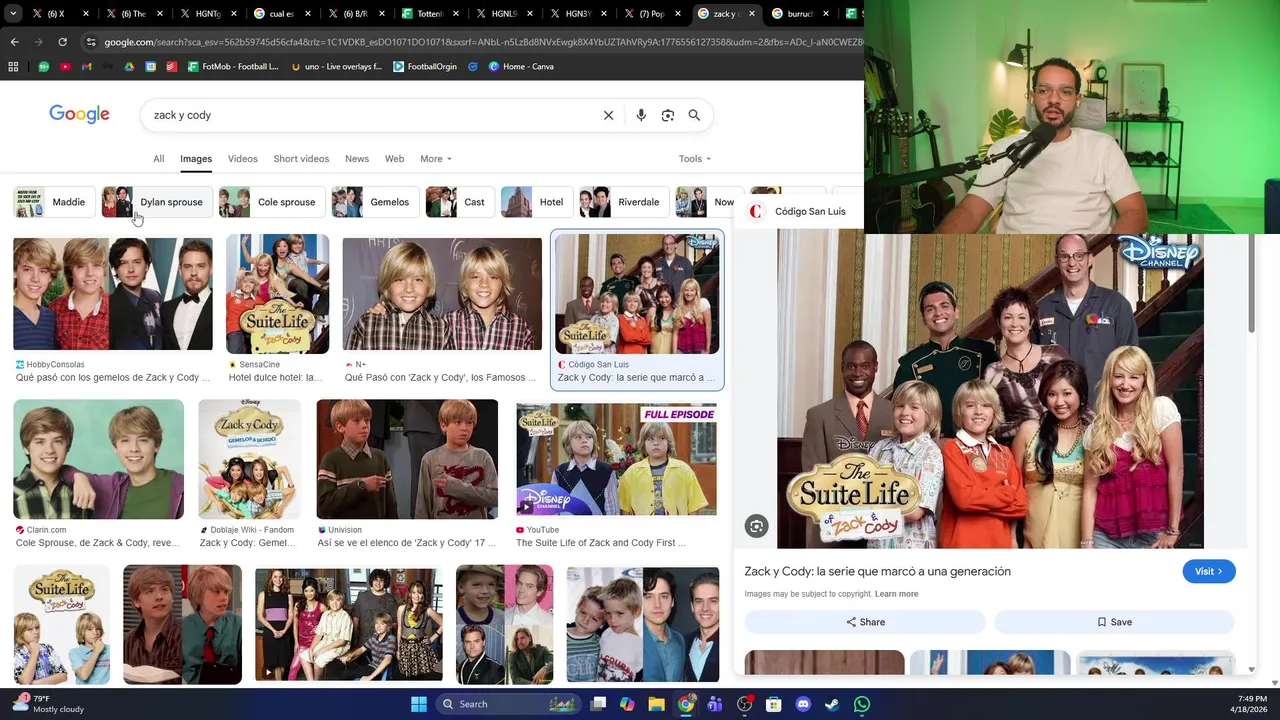This screenshot has height=720, width=1280.
Task: Open the SensaCine Suite Life poster result
Action: click(x=277, y=294)
